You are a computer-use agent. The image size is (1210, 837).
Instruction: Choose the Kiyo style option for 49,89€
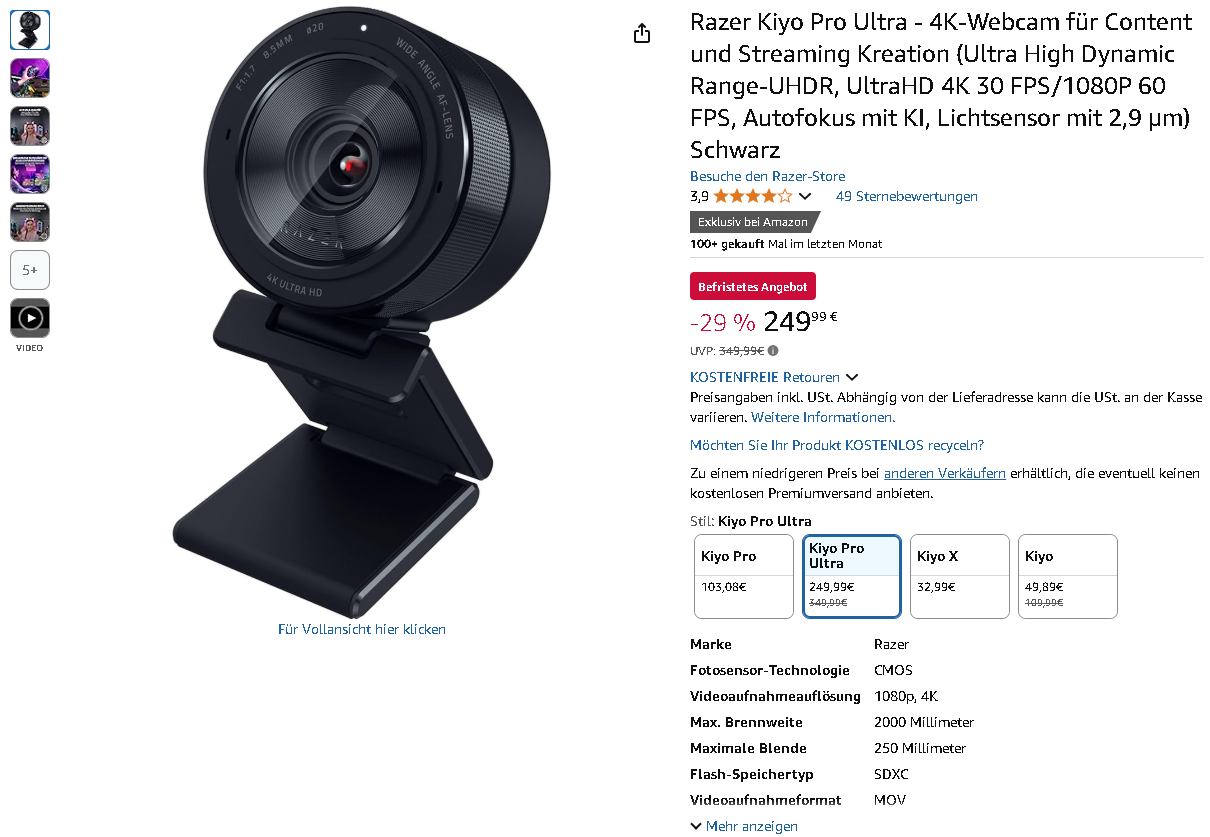1067,577
